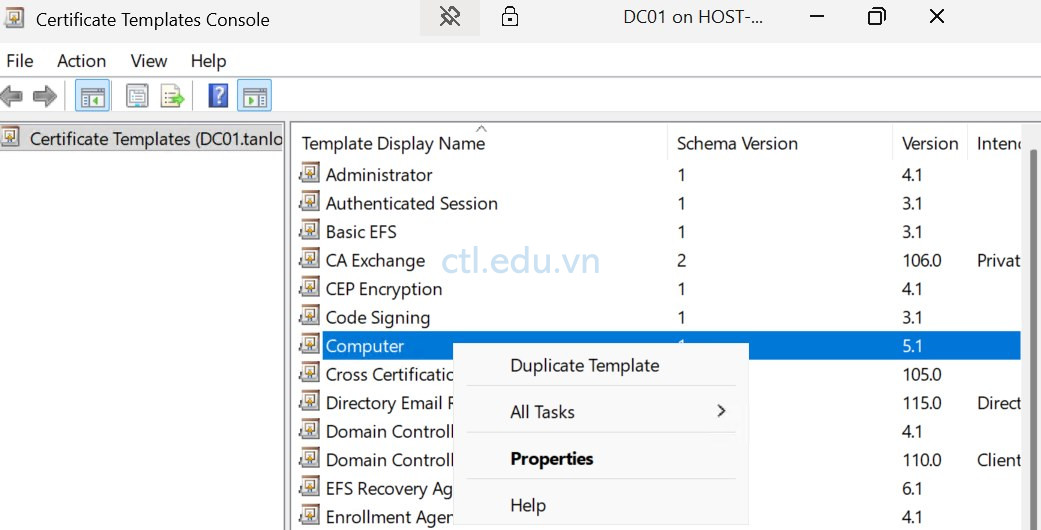Click version 105.0 of Cross Certification
This screenshot has width=1041, height=530.
tap(922, 375)
